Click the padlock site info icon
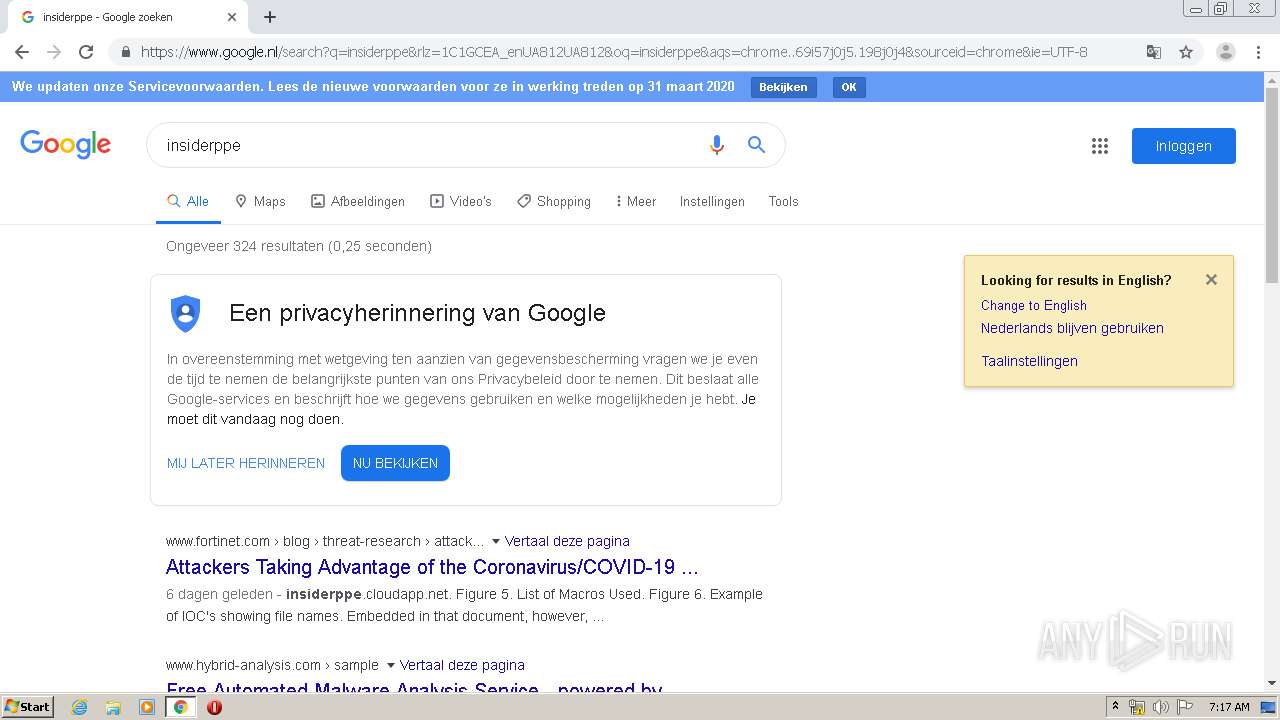Image resolution: width=1280 pixels, height=720 pixels. [126, 52]
